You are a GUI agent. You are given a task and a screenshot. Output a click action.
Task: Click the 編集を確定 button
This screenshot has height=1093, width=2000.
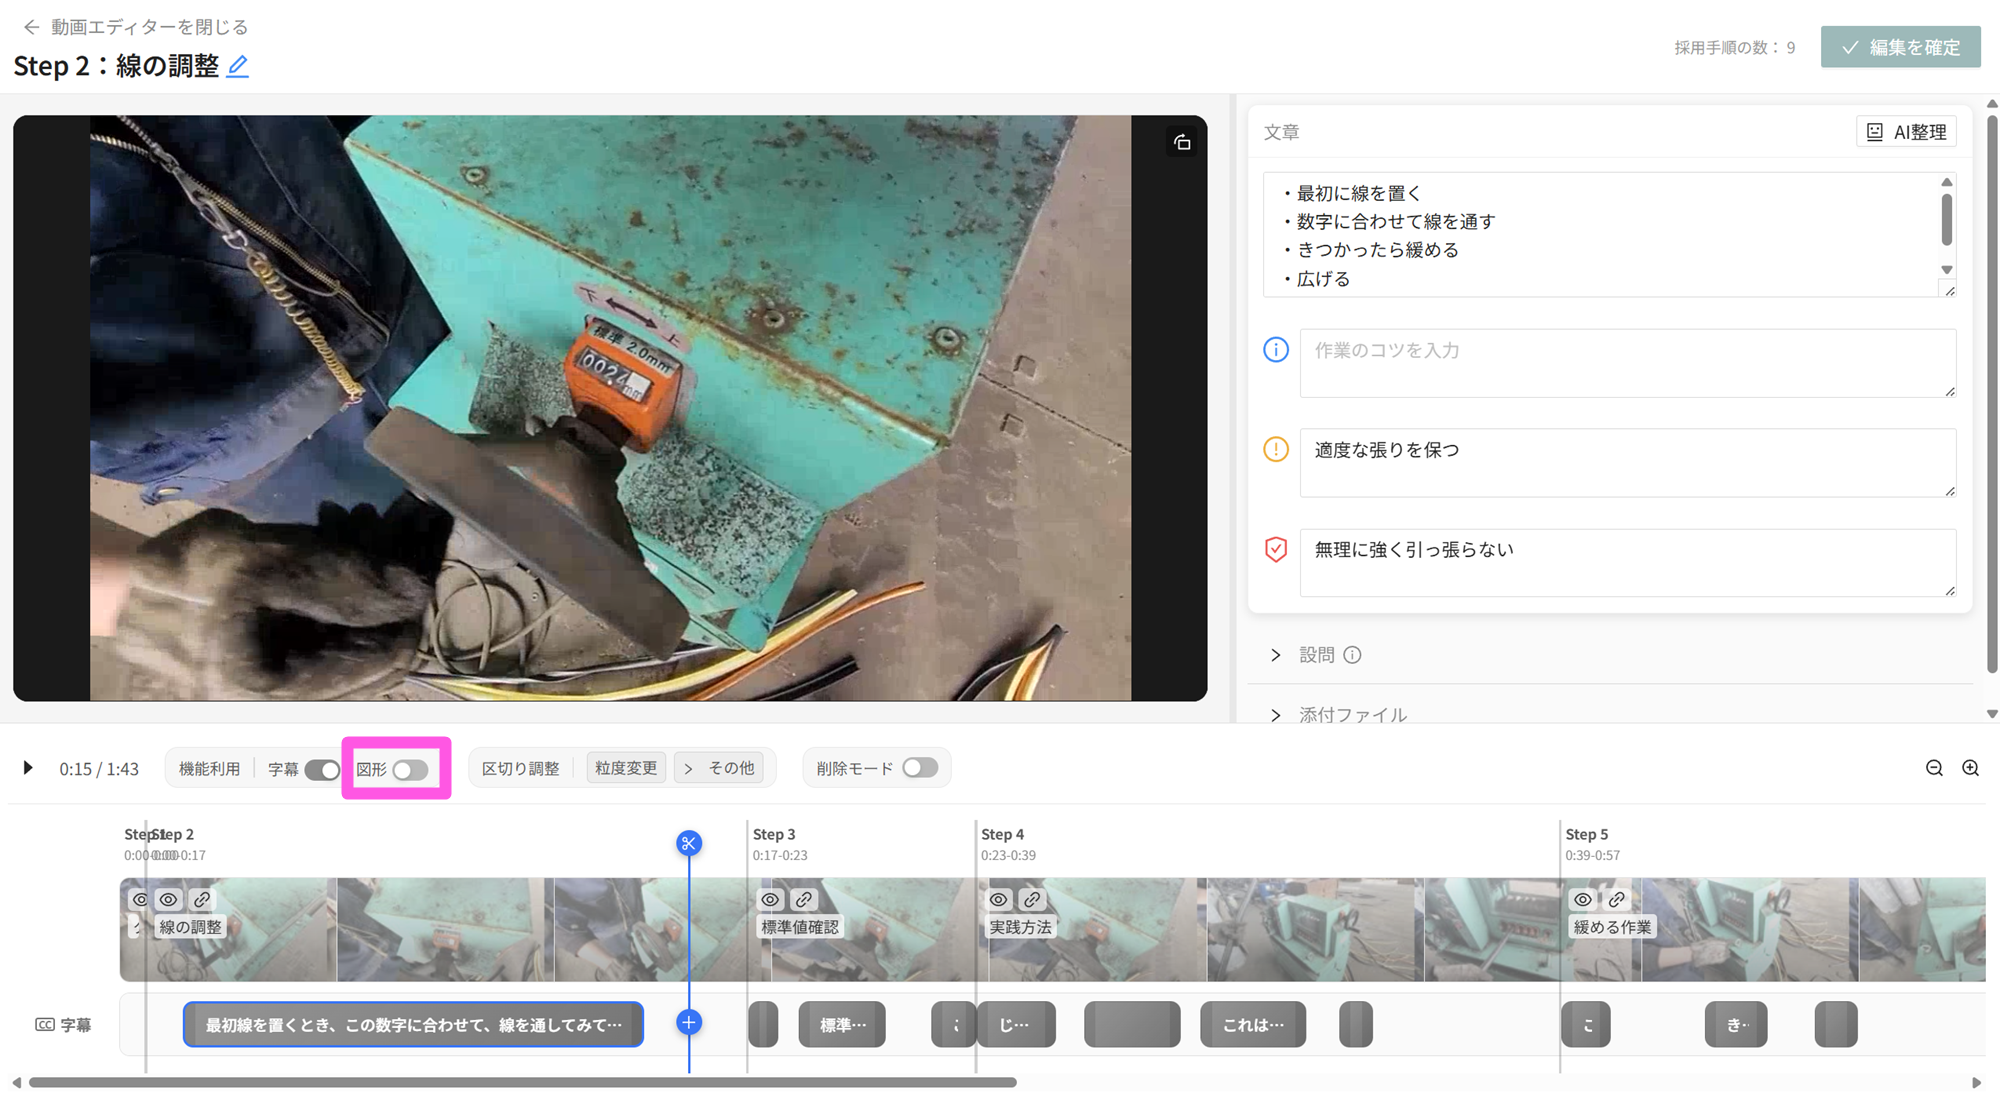(1900, 47)
